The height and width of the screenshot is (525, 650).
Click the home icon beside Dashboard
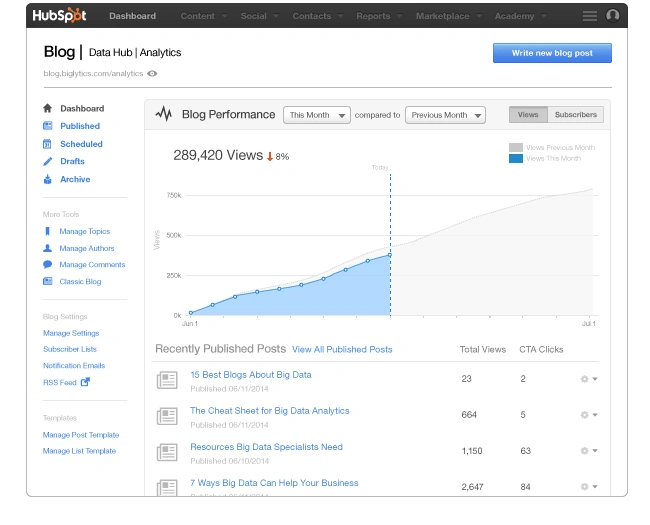[48, 108]
